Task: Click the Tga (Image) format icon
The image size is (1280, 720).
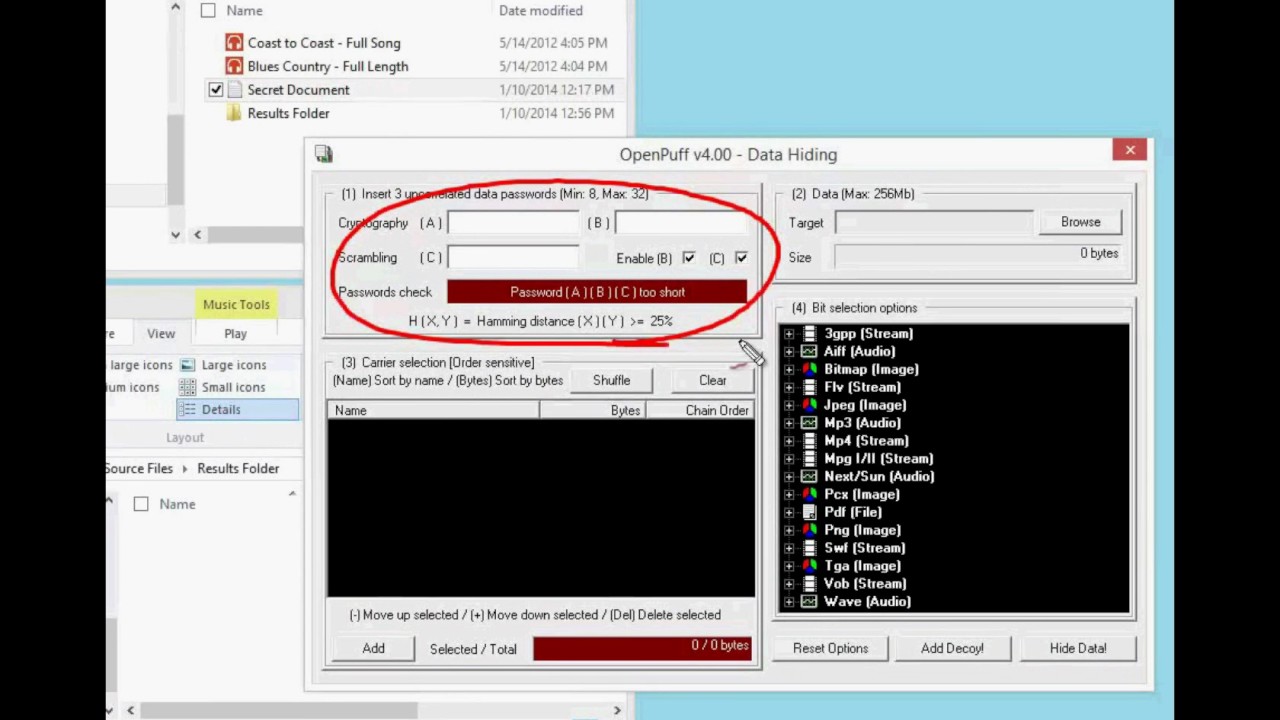Action: pyautogui.click(x=809, y=566)
